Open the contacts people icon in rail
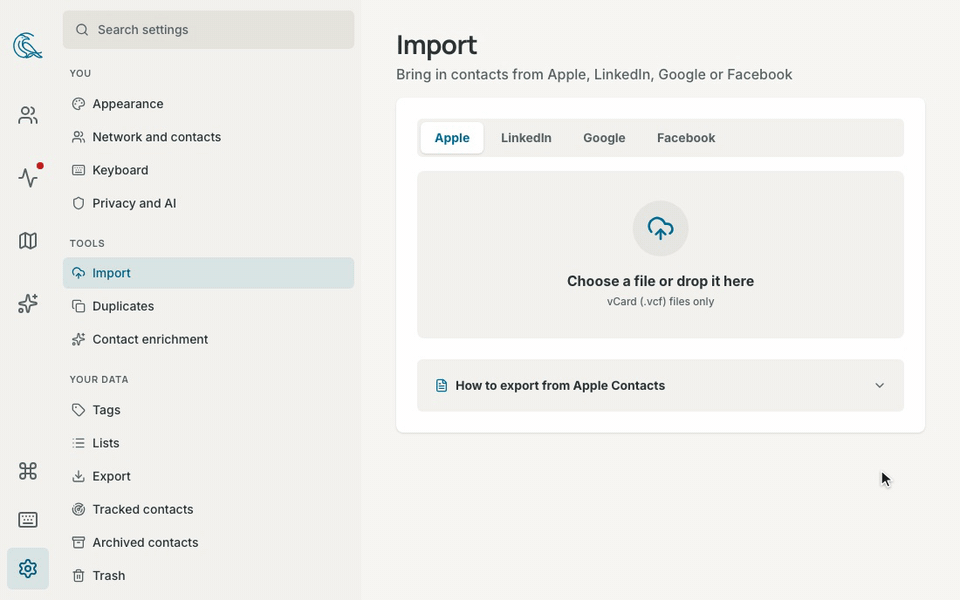Viewport: 960px width, 600px height. pos(28,115)
